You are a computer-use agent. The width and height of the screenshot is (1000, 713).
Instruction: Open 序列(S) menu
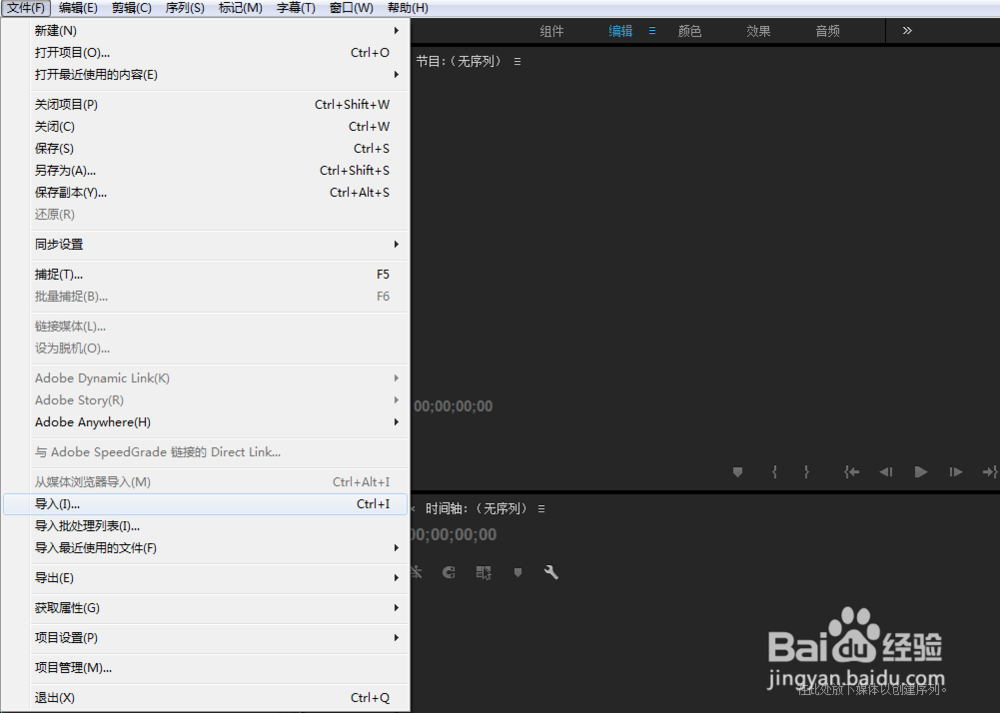pyautogui.click(x=185, y=8)
